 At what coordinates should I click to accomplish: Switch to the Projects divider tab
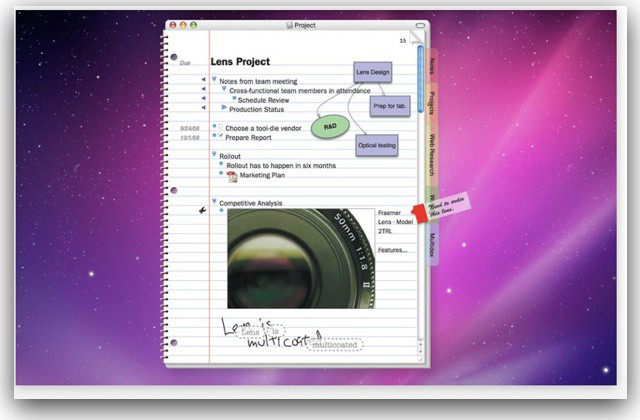[432, 103]
